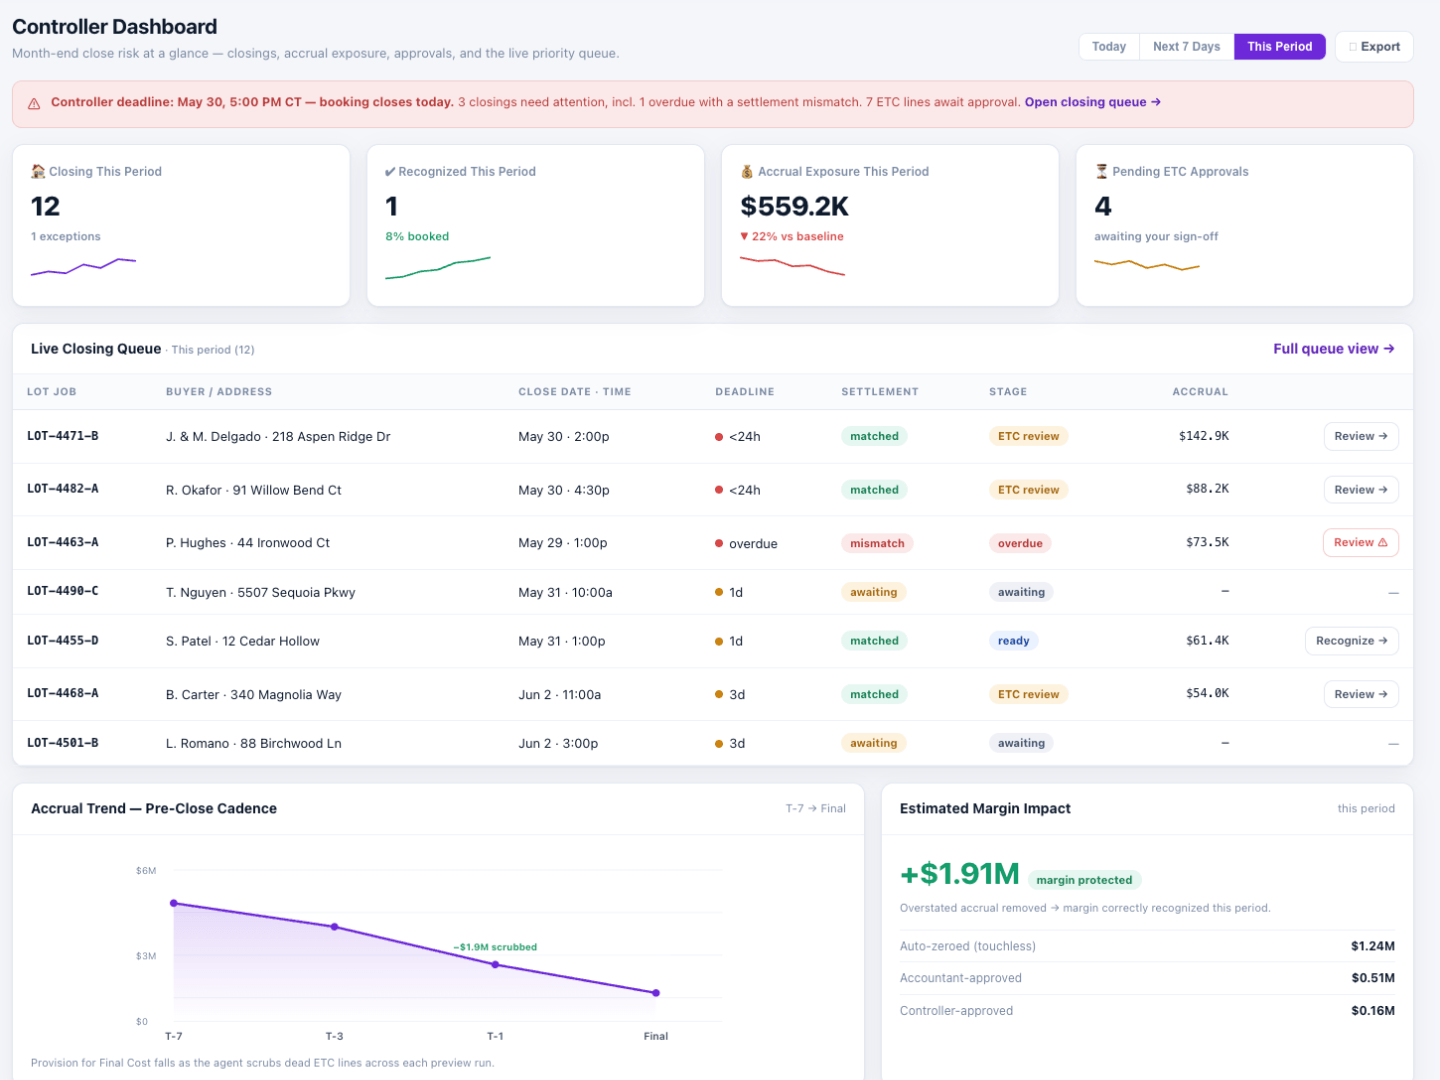
Task: Click the matched settlement badge for B. Carter
Action: point(874,695)
